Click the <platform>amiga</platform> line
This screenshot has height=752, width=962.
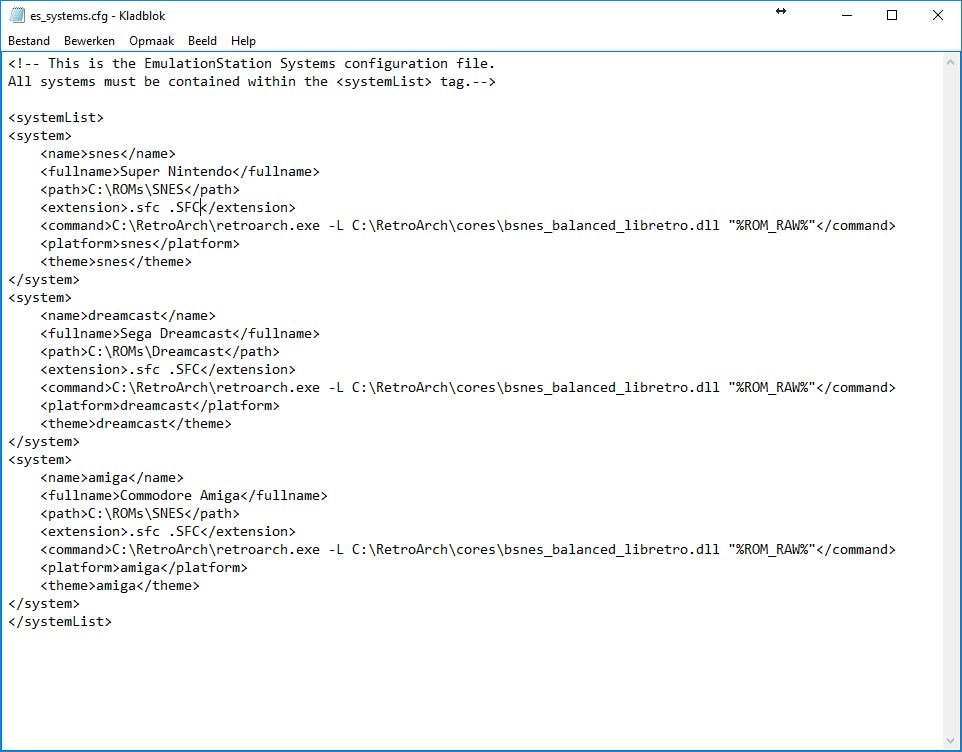(x=144, y=567)
